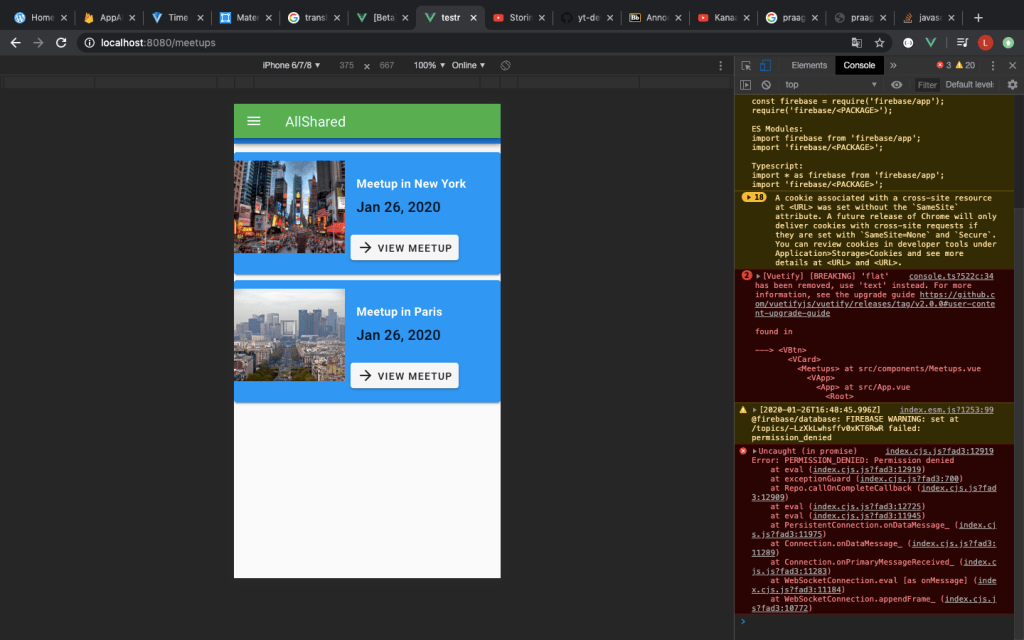
Task: Click View Meetup for New York
Action: click(x=405, y=248)
